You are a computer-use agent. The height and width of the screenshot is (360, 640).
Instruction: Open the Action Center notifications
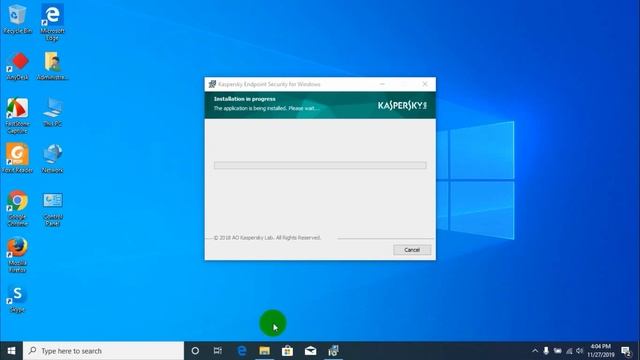627,351
